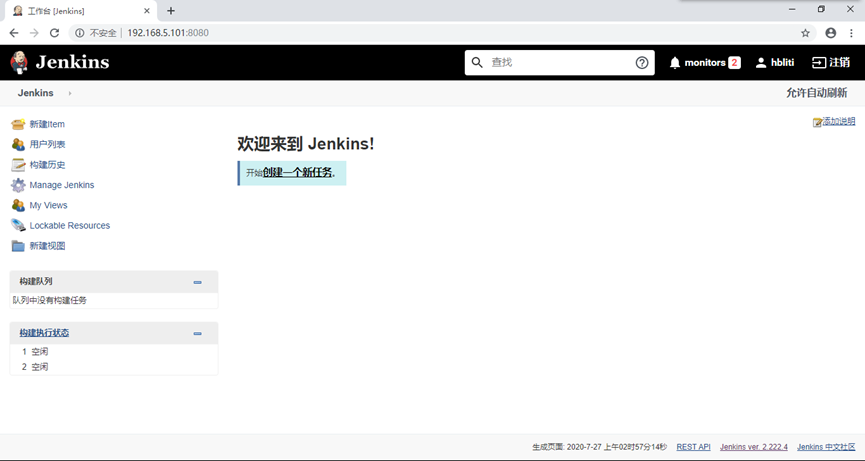Viewport: 865px width, 461px height.
Task: Open the 构建历史 link
Action: 47,165
